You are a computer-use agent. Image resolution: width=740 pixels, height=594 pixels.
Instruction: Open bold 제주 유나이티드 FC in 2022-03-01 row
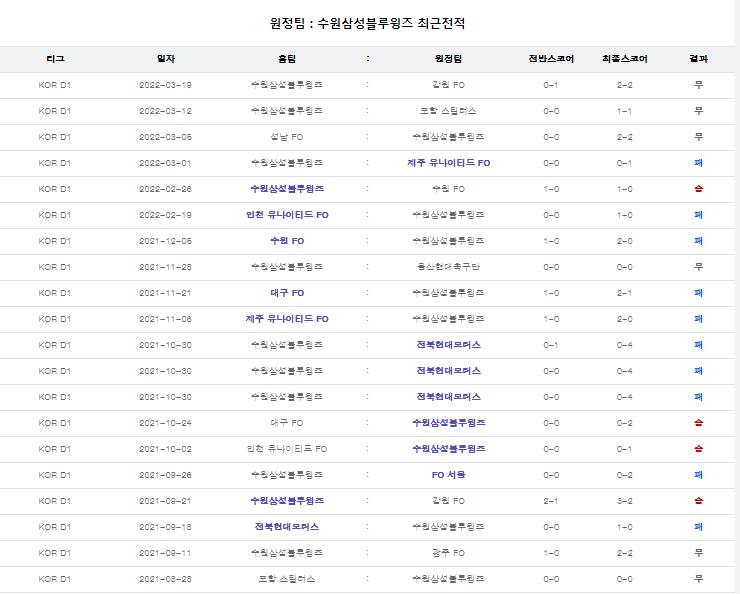[448, 163]
